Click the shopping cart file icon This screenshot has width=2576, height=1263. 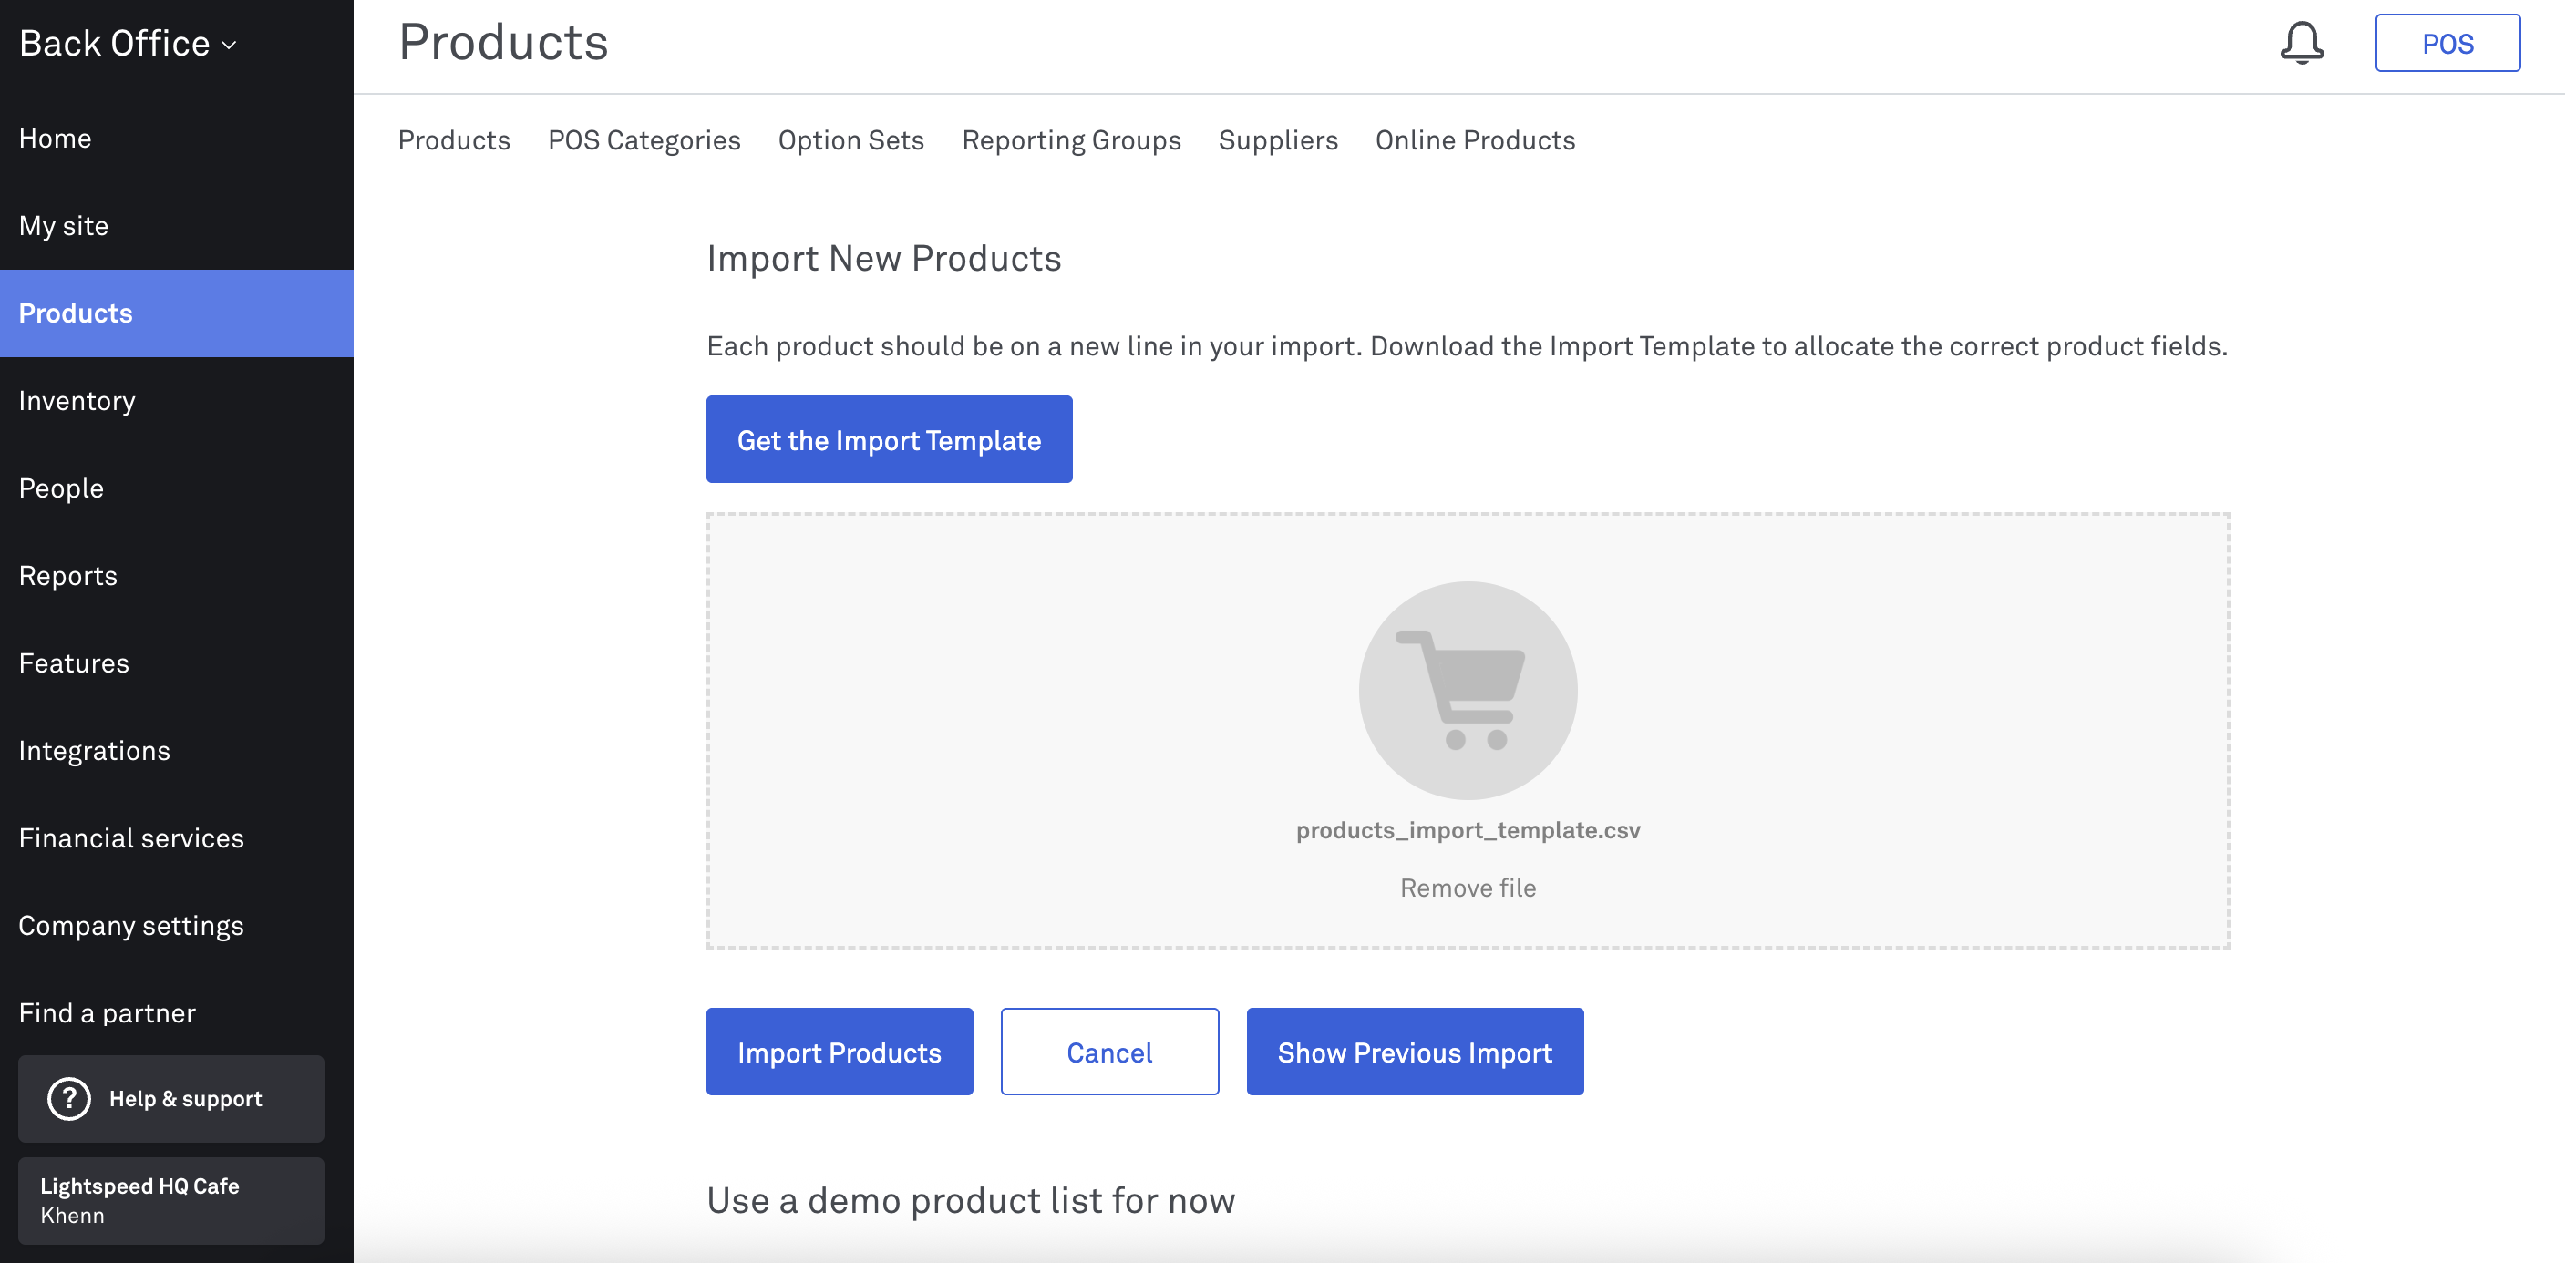[1467, 690]
